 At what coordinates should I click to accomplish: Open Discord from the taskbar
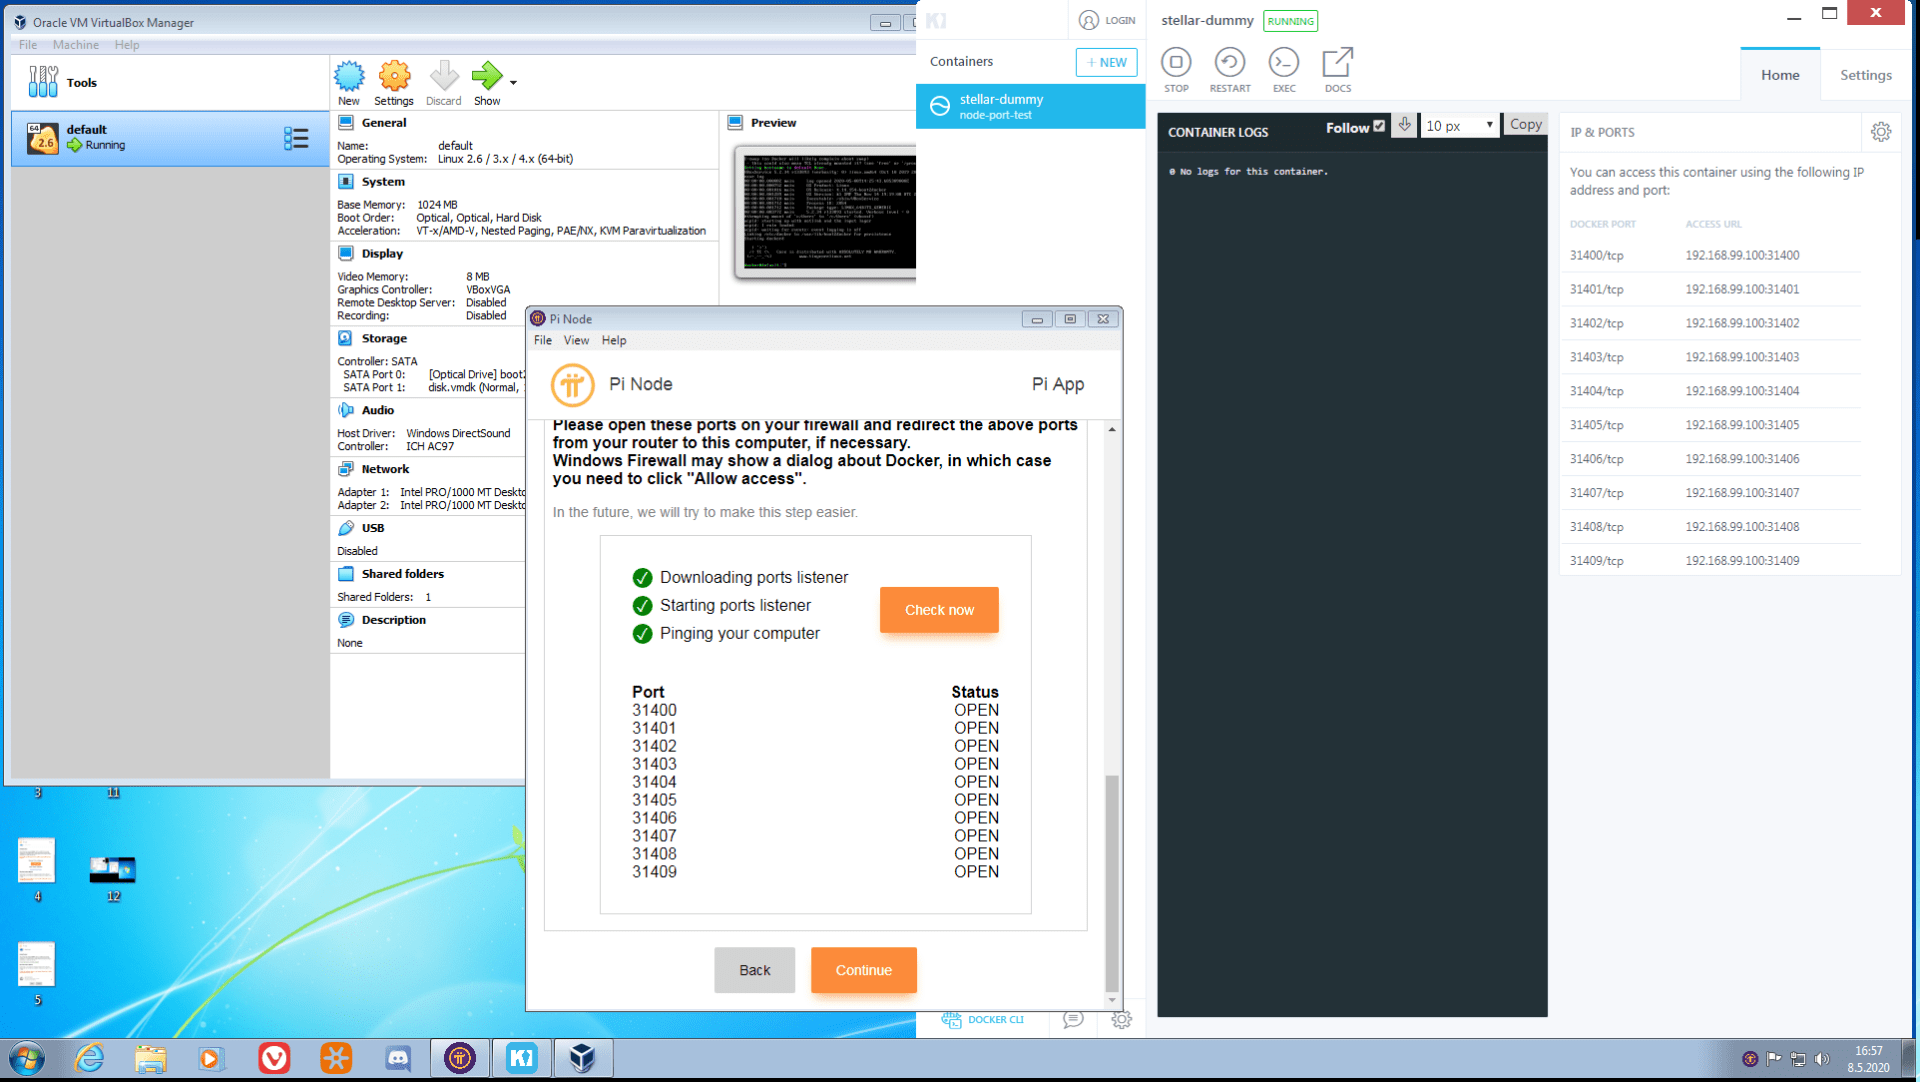[398, 1058]
